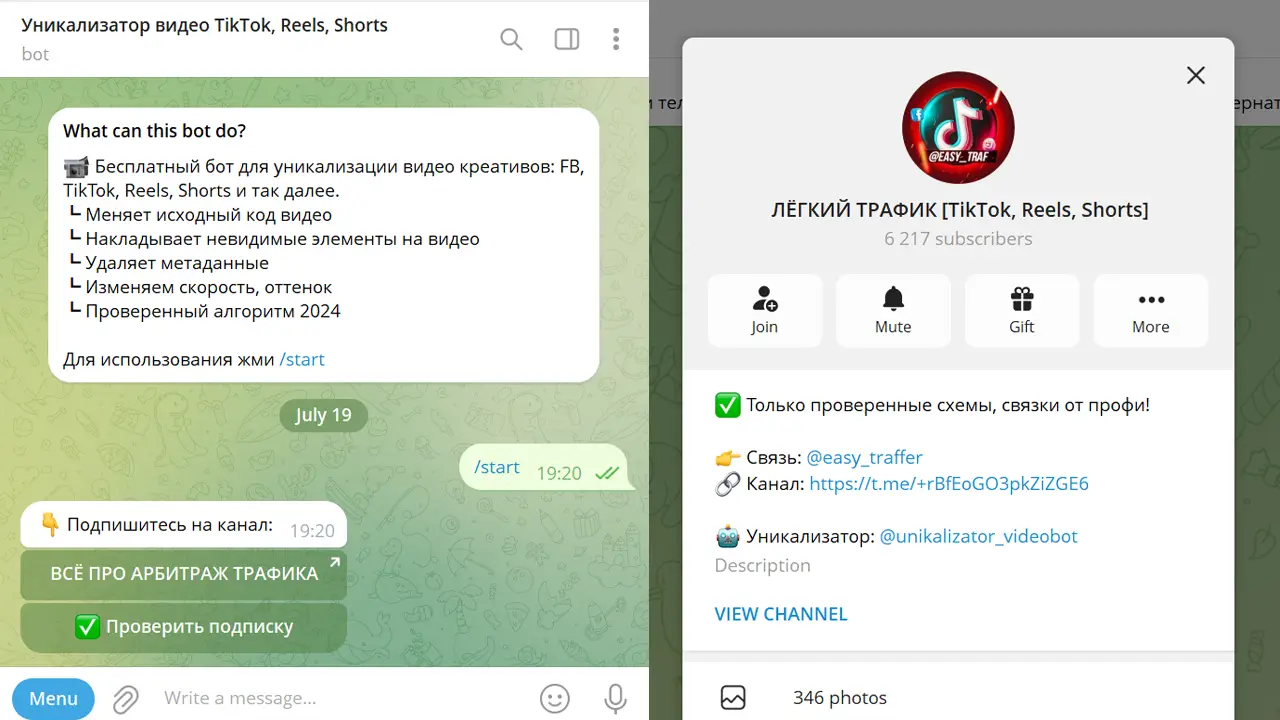Click the "Изменяем скорость, оттенок" line
The height and width of the screenshot is (720, 1280).
[x=209, y=287]
